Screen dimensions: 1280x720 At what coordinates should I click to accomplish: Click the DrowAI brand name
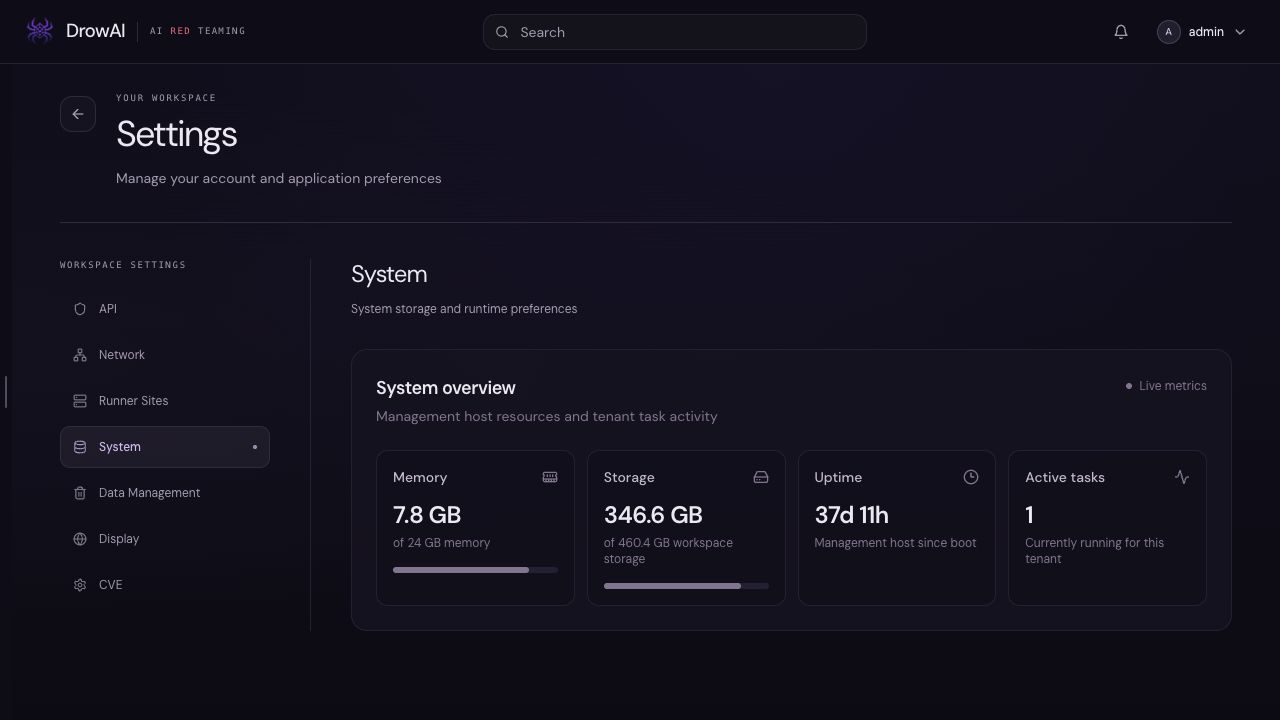pyautogui.click(x=95, y=31)
